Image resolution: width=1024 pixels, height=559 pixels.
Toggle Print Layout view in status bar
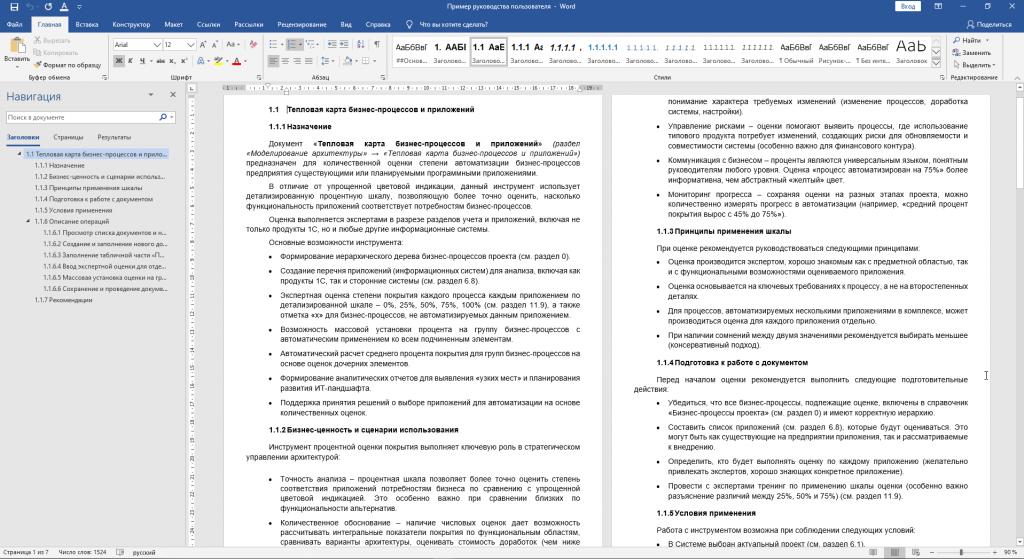(x=895, y=552)
